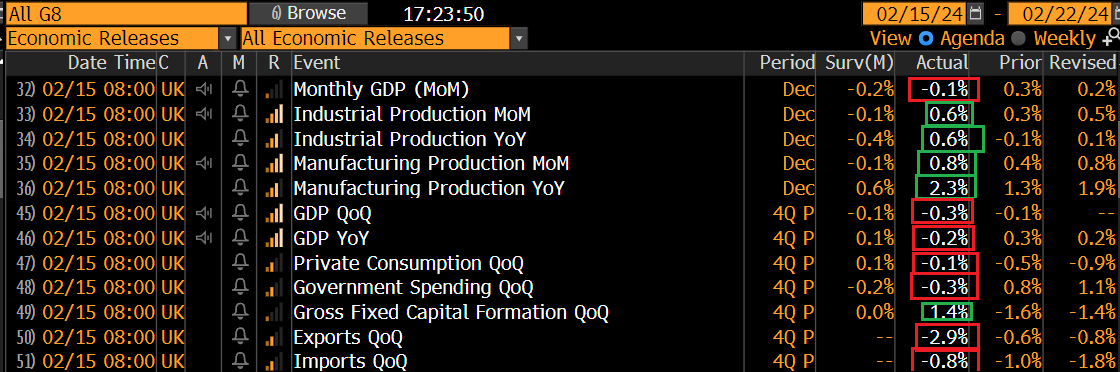
Task: Click the speaker icon for GDP YoY
Action: coord(204,238)
